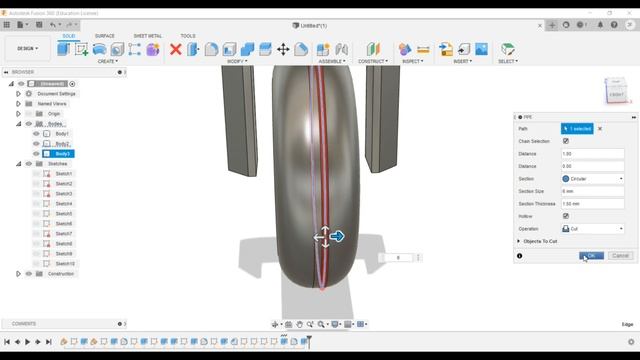
Task: Open the Help question mark icon
Action: tap(614, 25)
